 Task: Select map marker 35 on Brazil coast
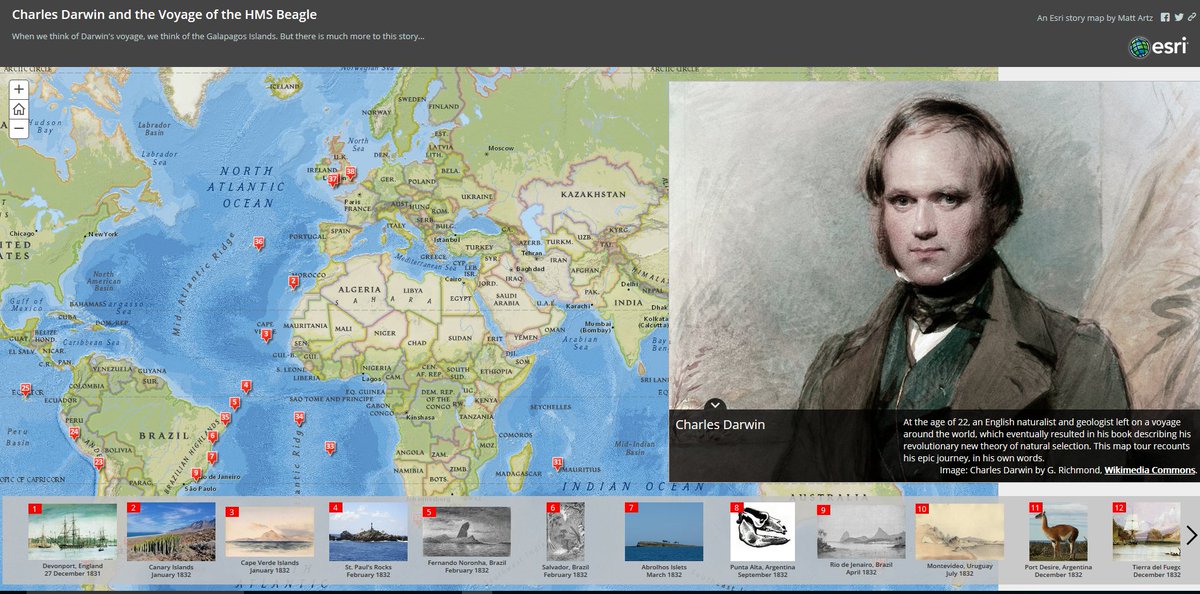[225, 419]
